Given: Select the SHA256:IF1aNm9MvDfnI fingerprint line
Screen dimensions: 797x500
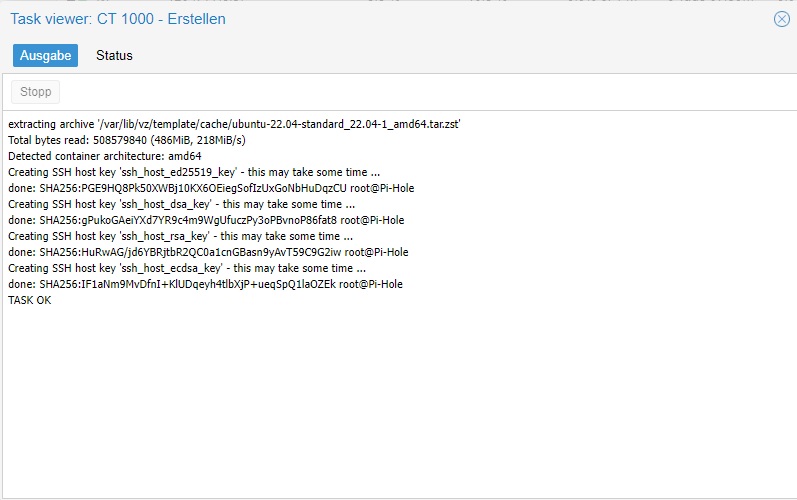Looking at the screenshot, I should (x=205, y=284).
